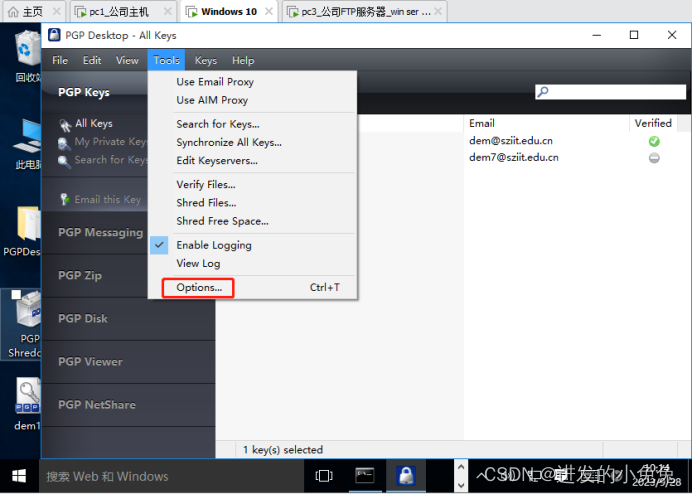
Task: Select the PGPDes folder desktop icon
Action: 22,232
